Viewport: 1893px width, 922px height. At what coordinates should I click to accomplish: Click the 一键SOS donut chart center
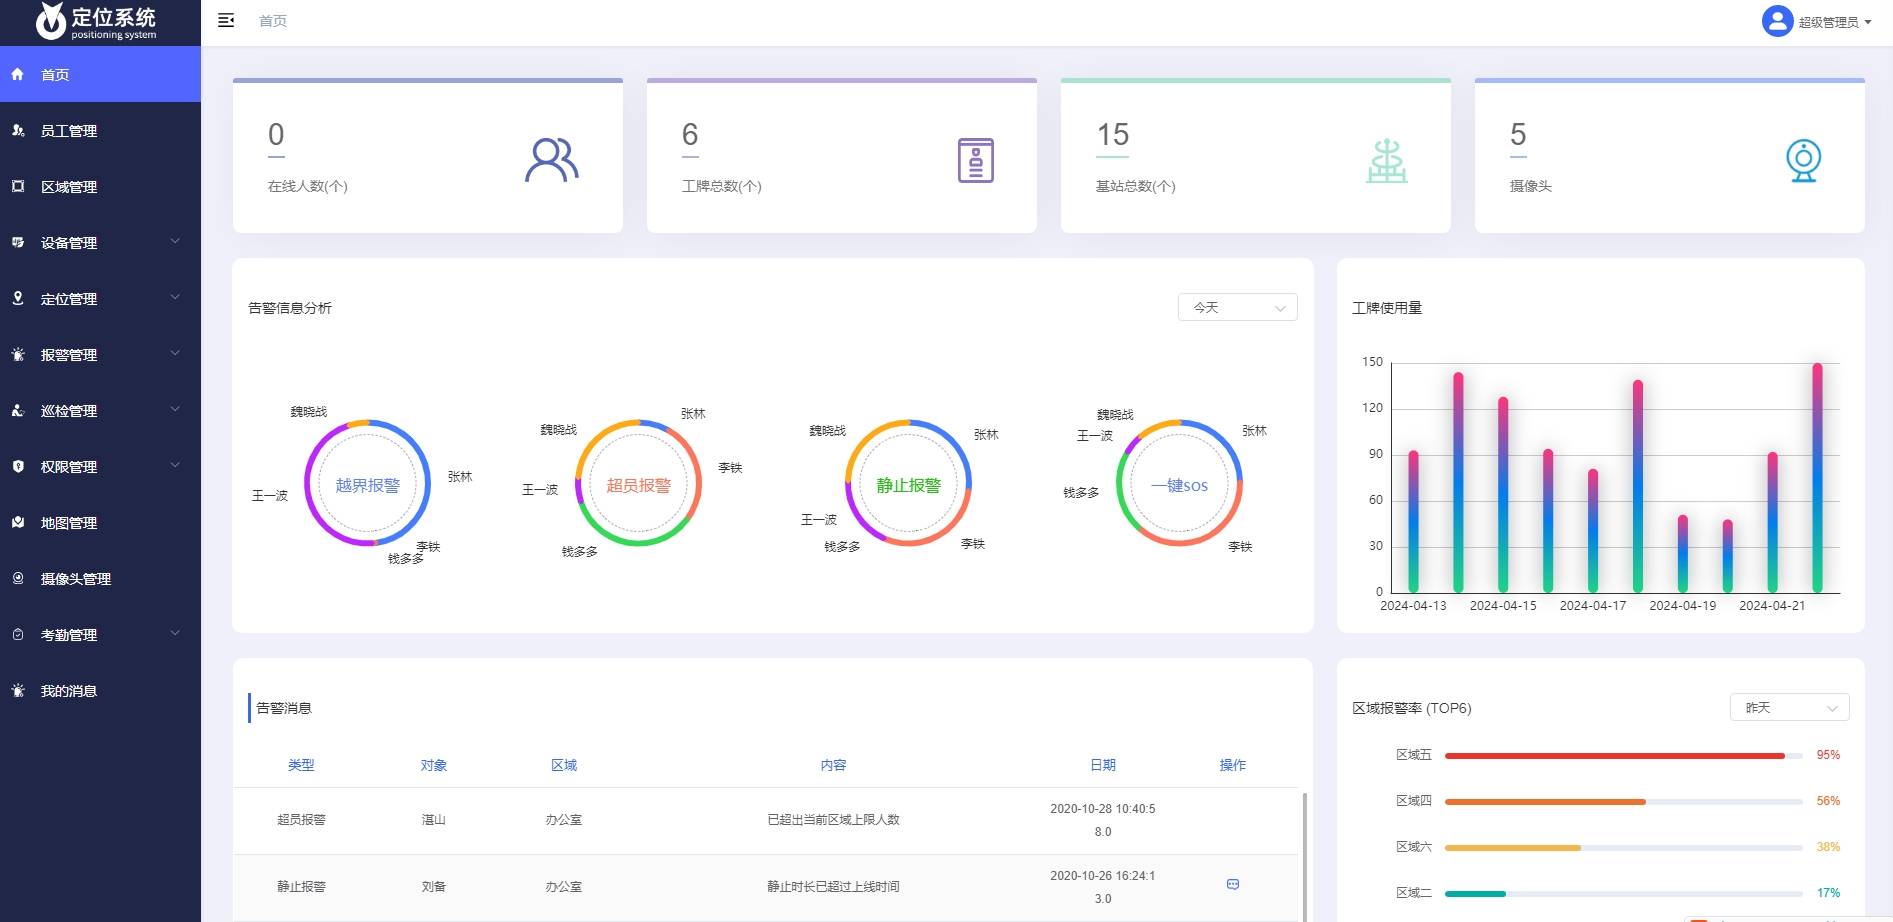point(1179,485)
